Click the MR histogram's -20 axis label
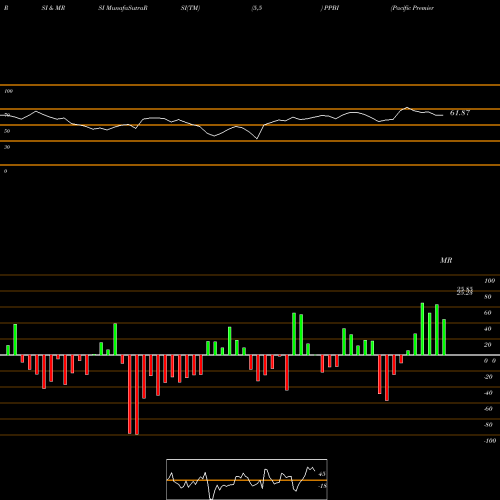 pyautogui.click(x=488, y=377)
